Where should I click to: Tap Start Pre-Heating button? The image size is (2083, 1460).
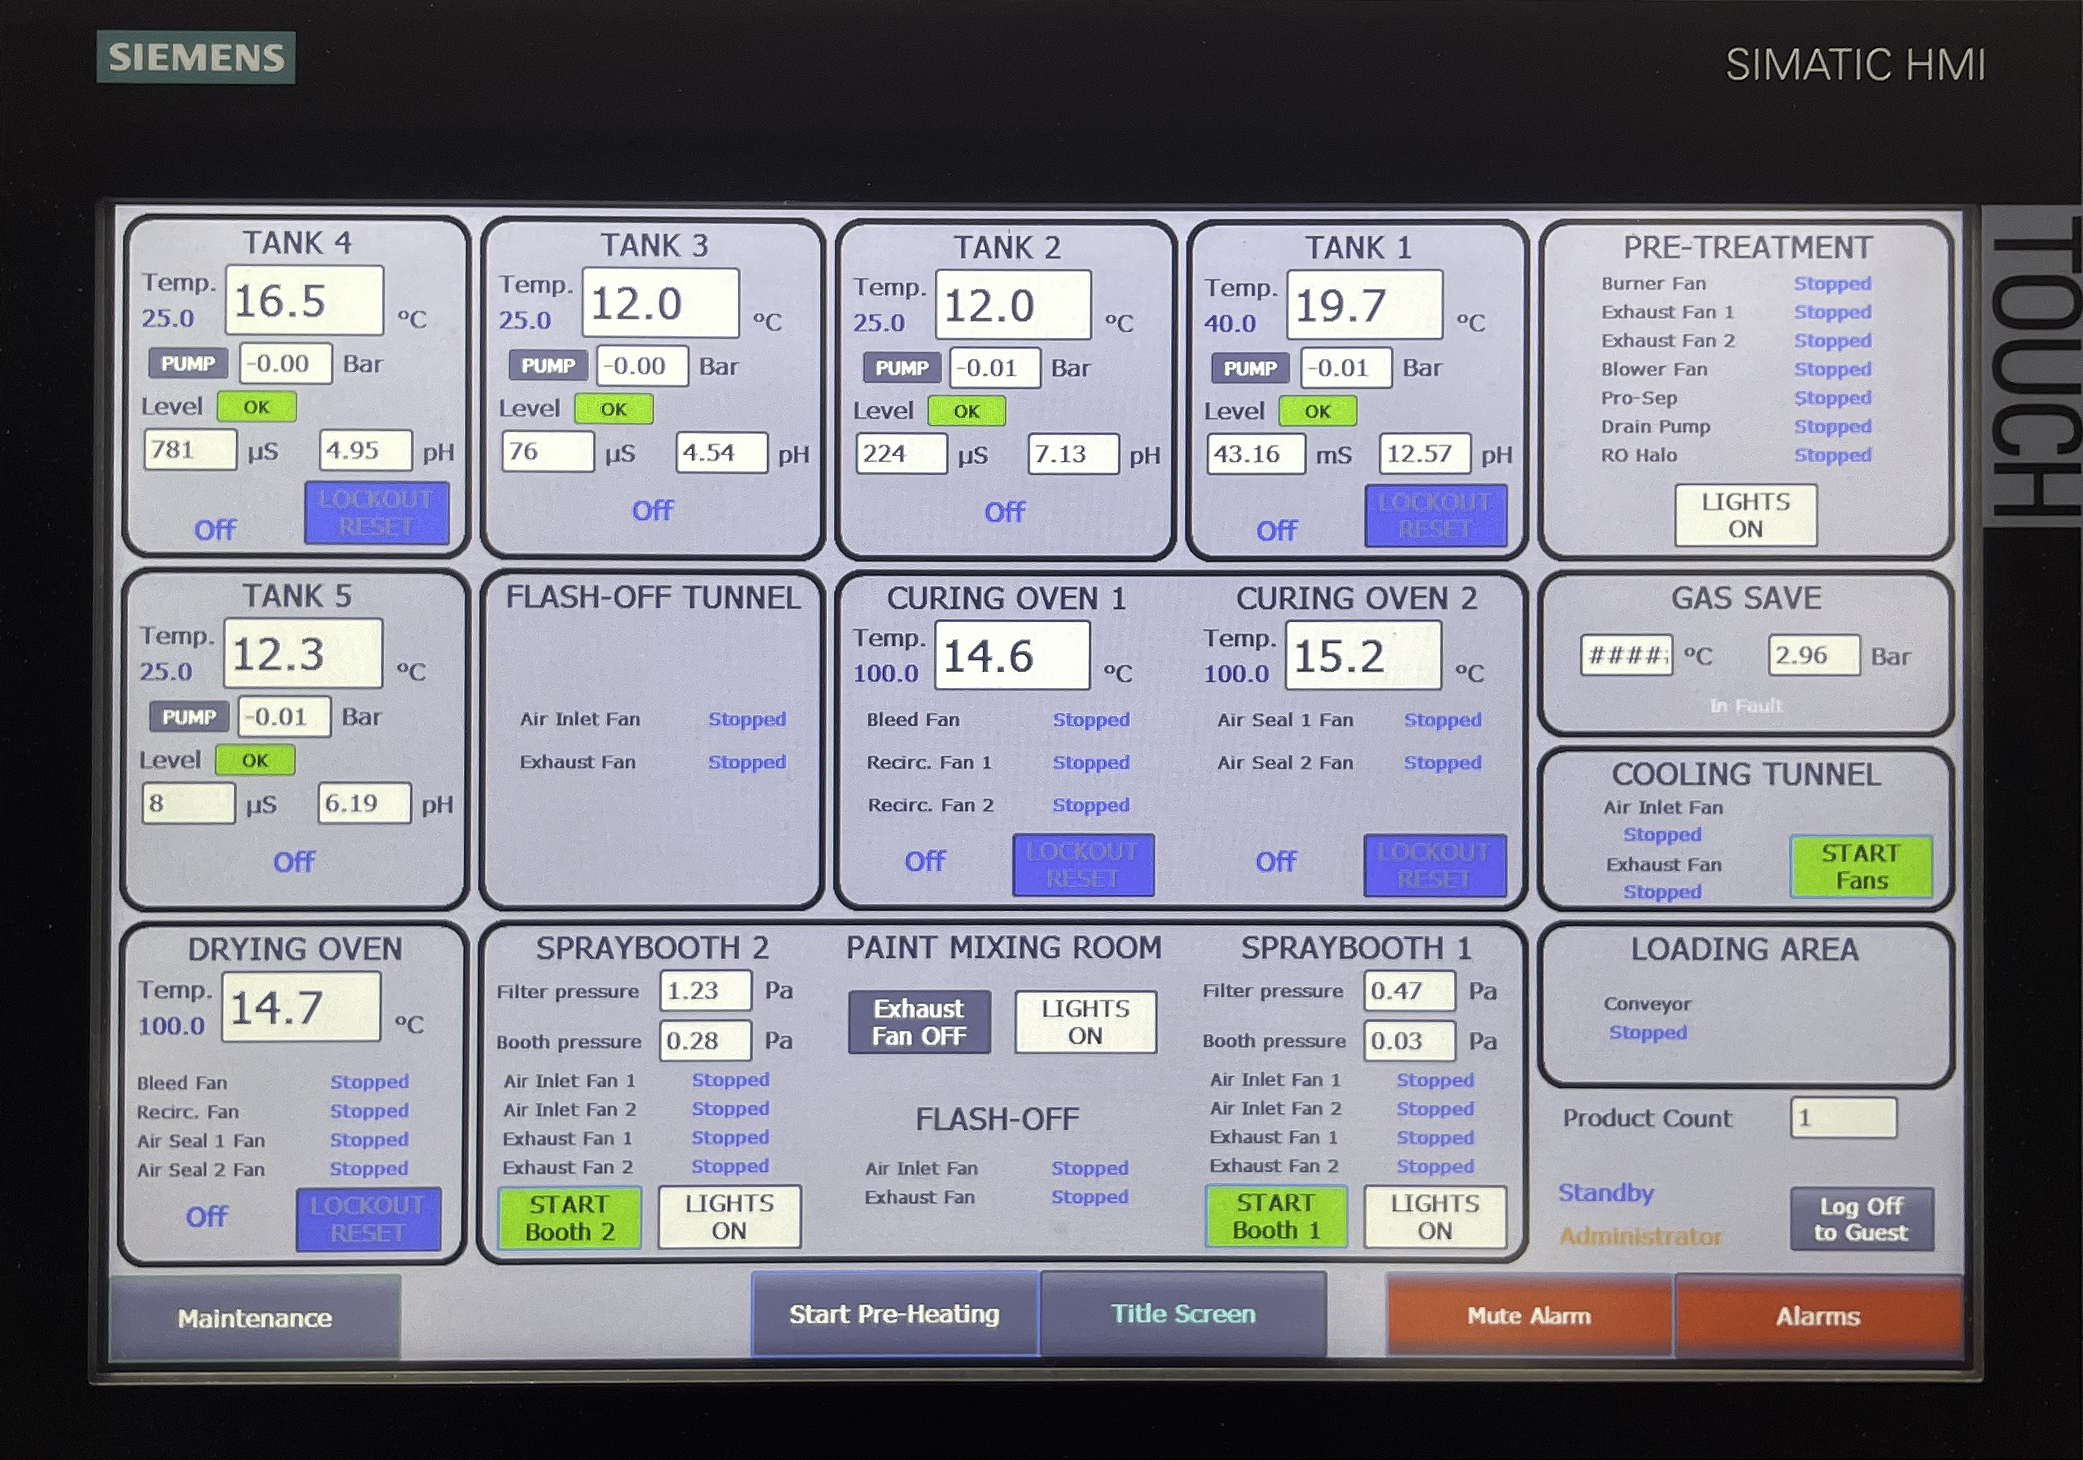[894, 1314]
